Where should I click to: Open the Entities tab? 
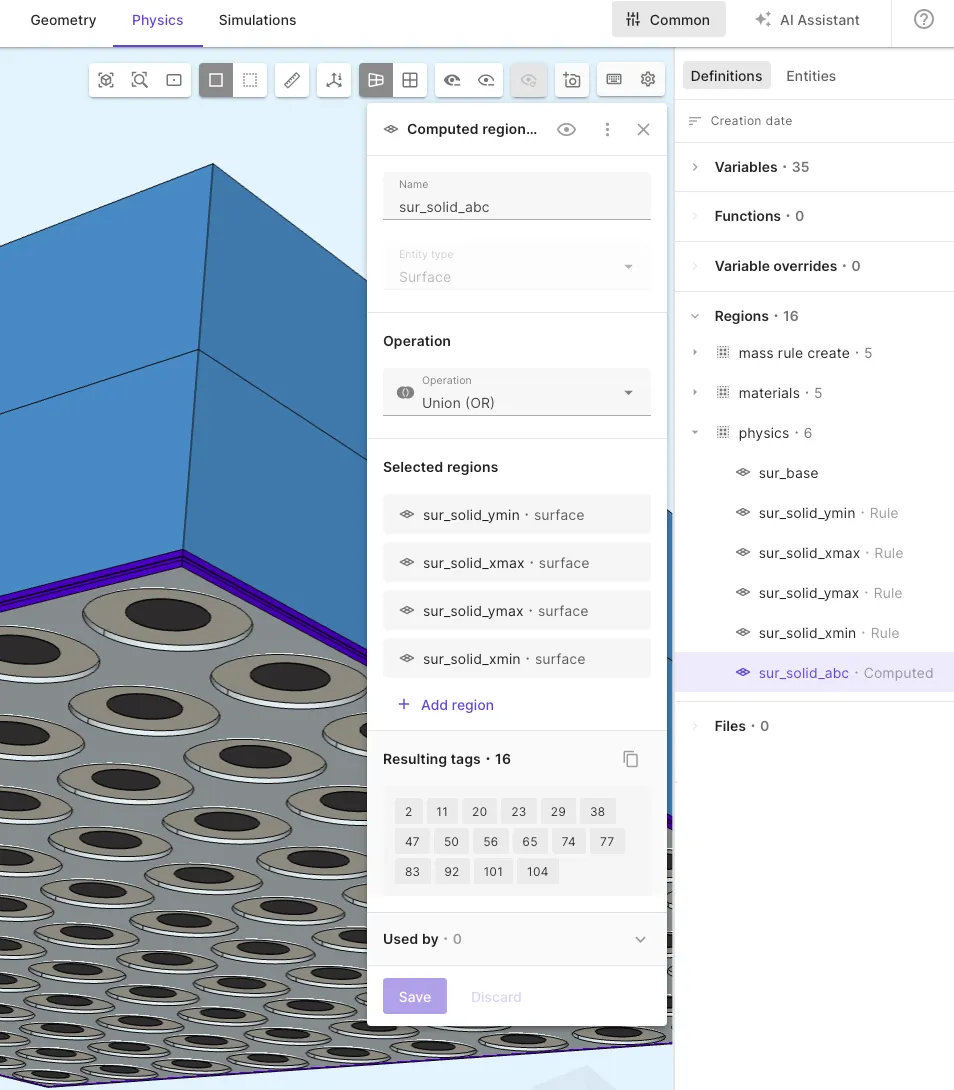(x=811, y=76)
